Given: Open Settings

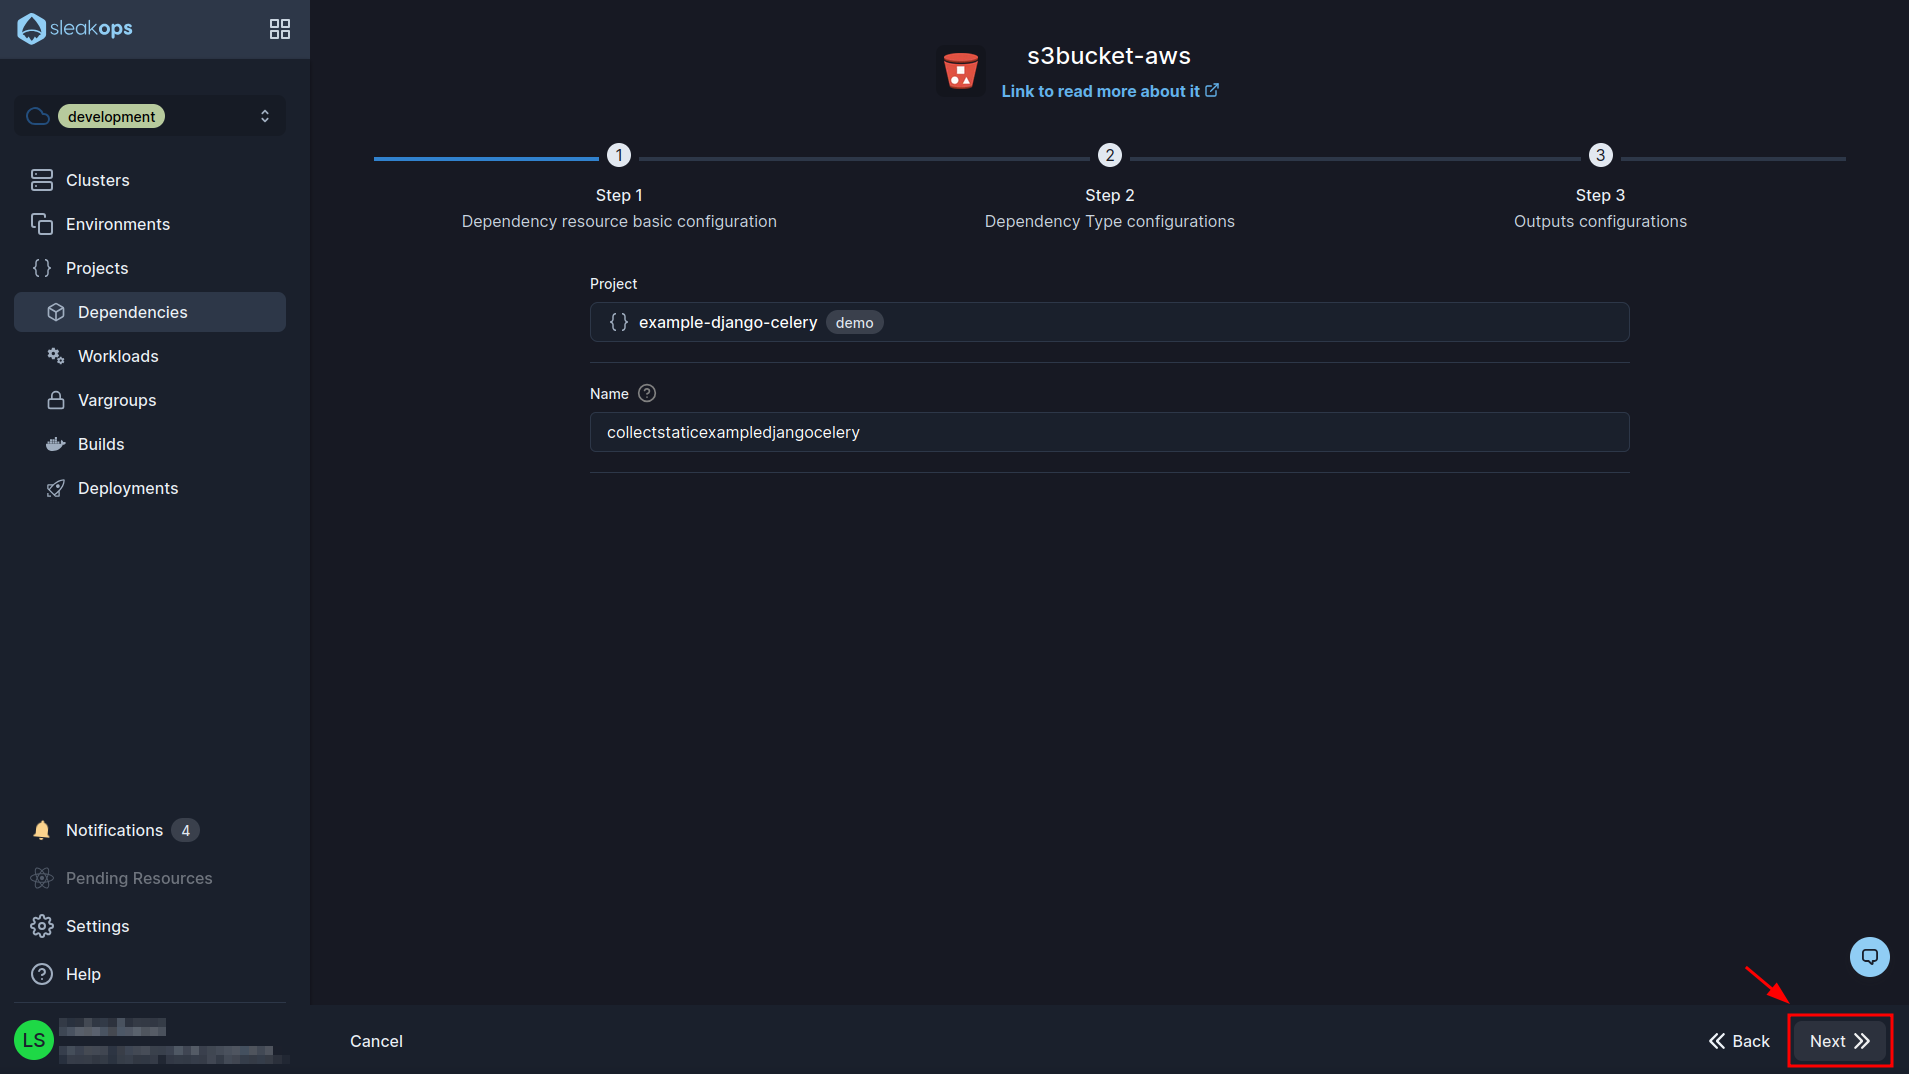Looking at the screenshot, I should (150, 926).
